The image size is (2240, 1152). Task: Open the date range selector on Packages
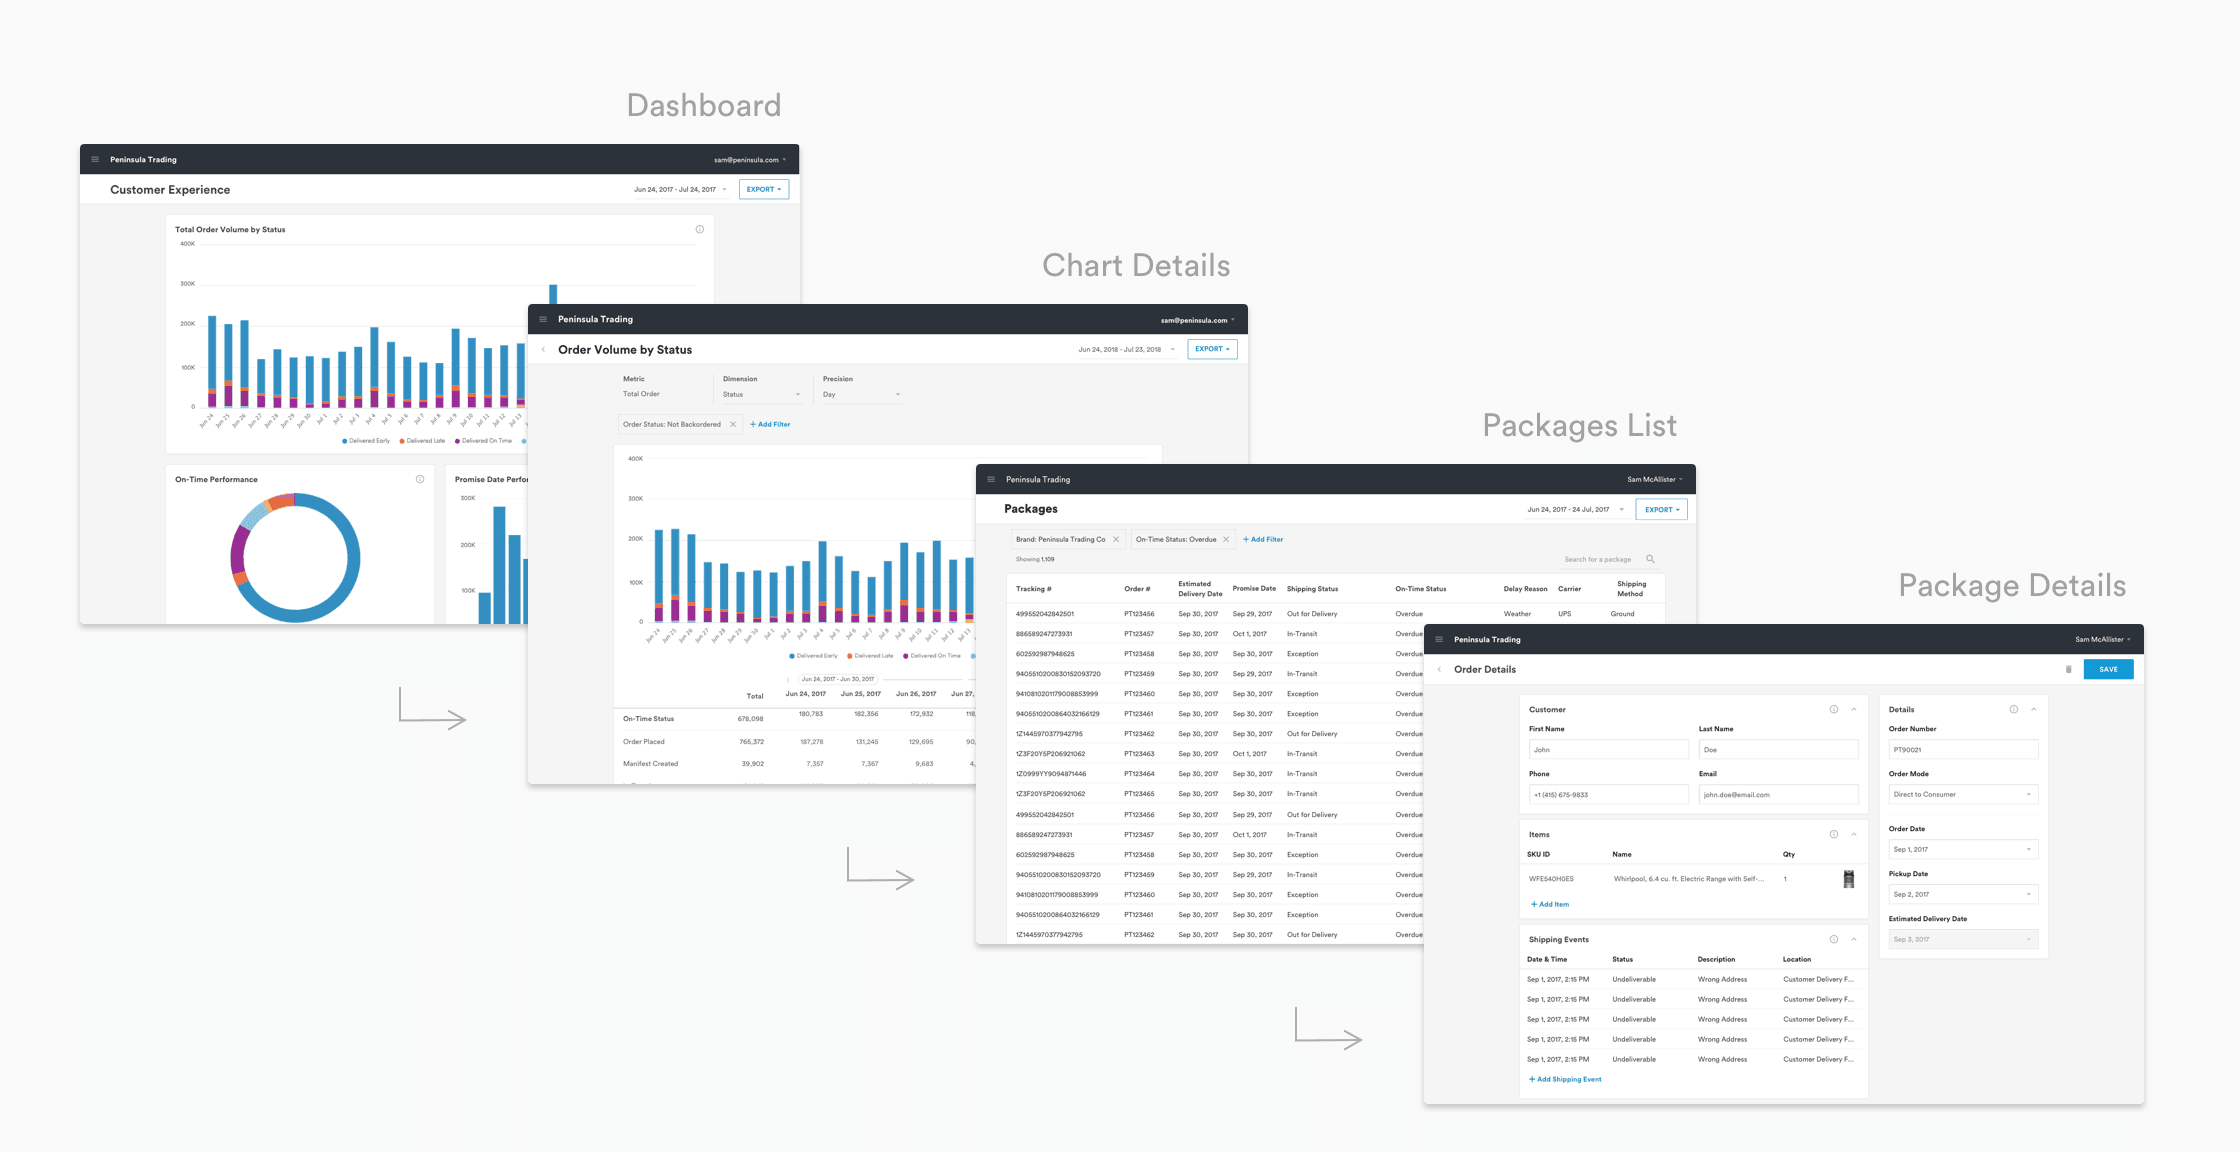pos(1570,509)
